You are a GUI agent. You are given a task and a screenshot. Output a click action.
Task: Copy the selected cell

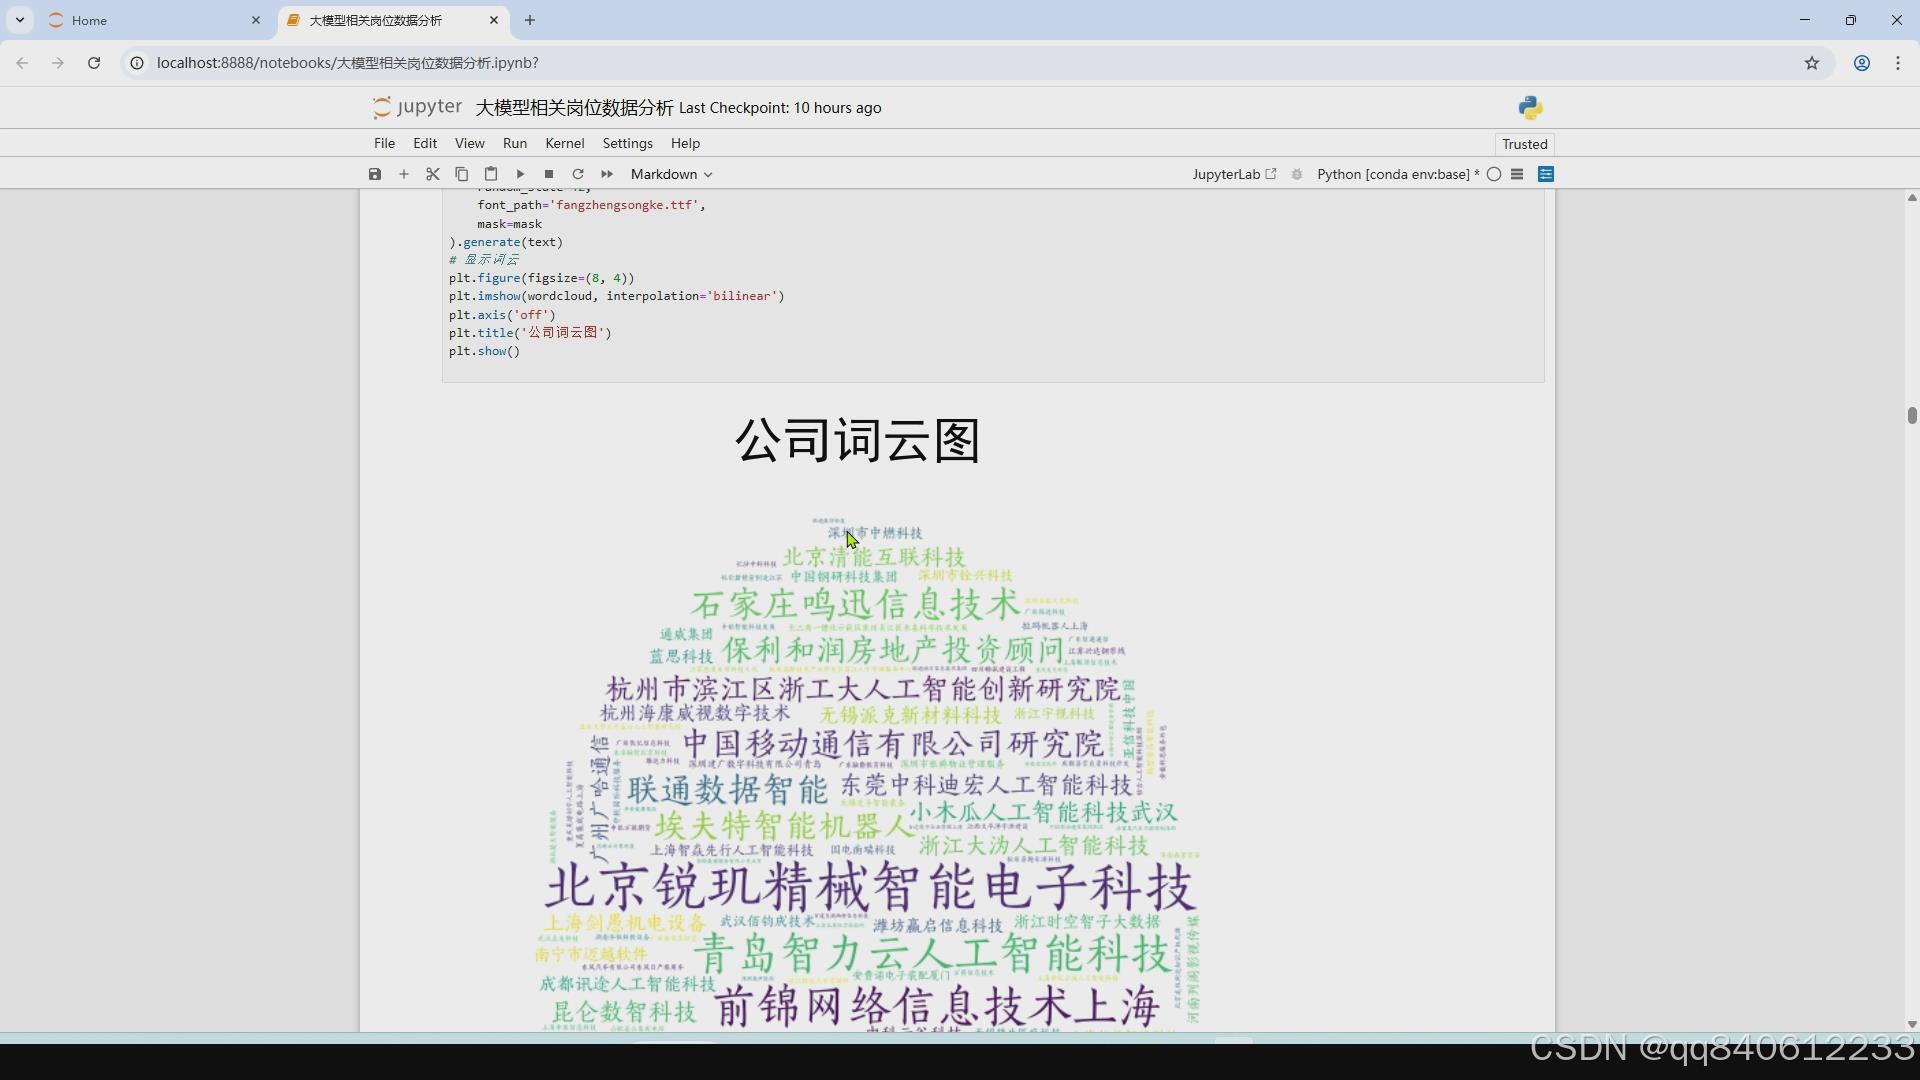tap(461, 173)
